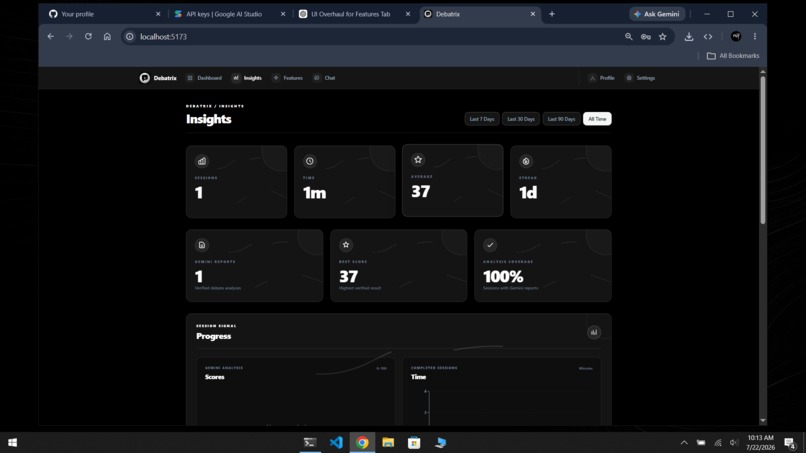The width and height of the screenshot is (806, 453).
Task: Open Settings from the navbar
Action: [640, 78]
